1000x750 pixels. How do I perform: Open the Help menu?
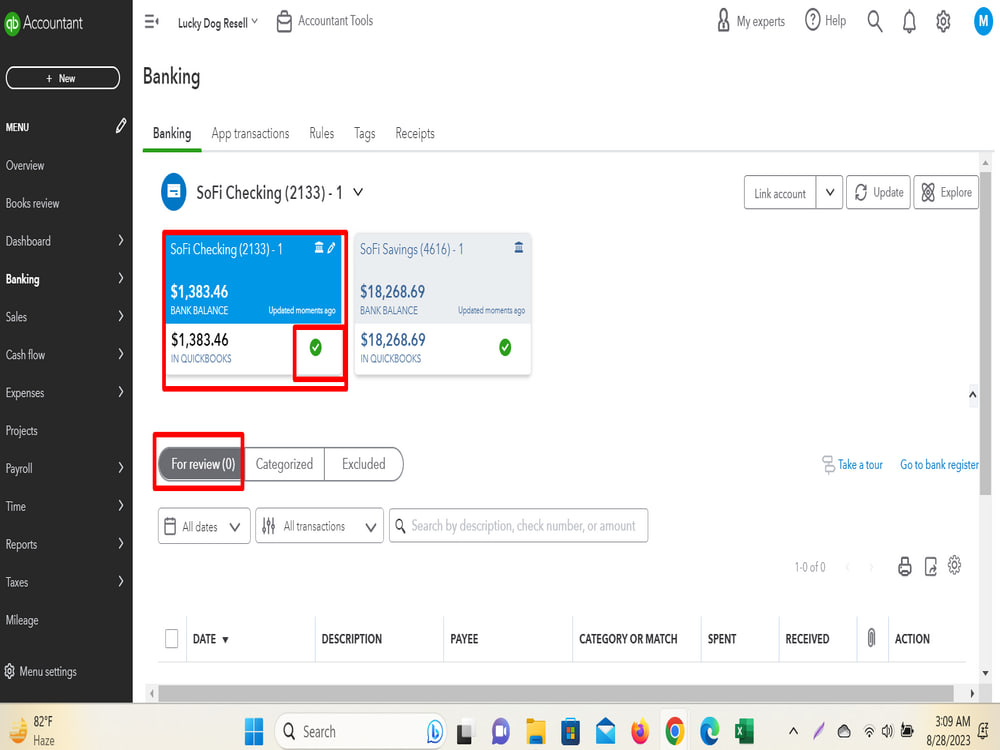(x=825, y=21)
